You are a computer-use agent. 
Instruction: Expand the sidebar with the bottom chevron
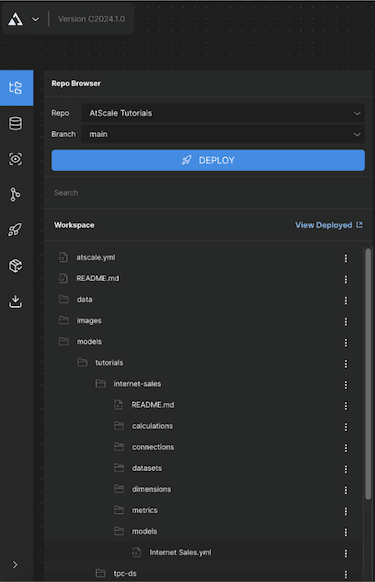coord(15,565)
